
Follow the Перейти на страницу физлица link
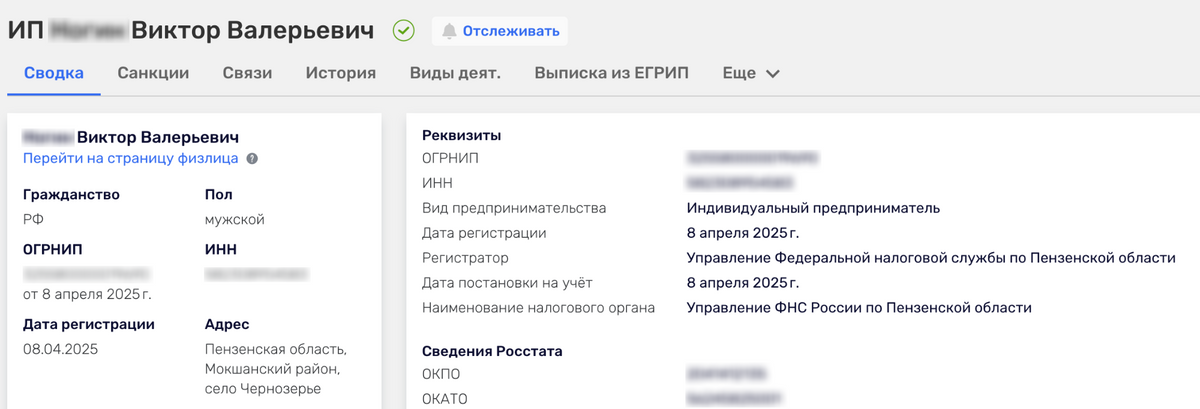click(130, 158)
